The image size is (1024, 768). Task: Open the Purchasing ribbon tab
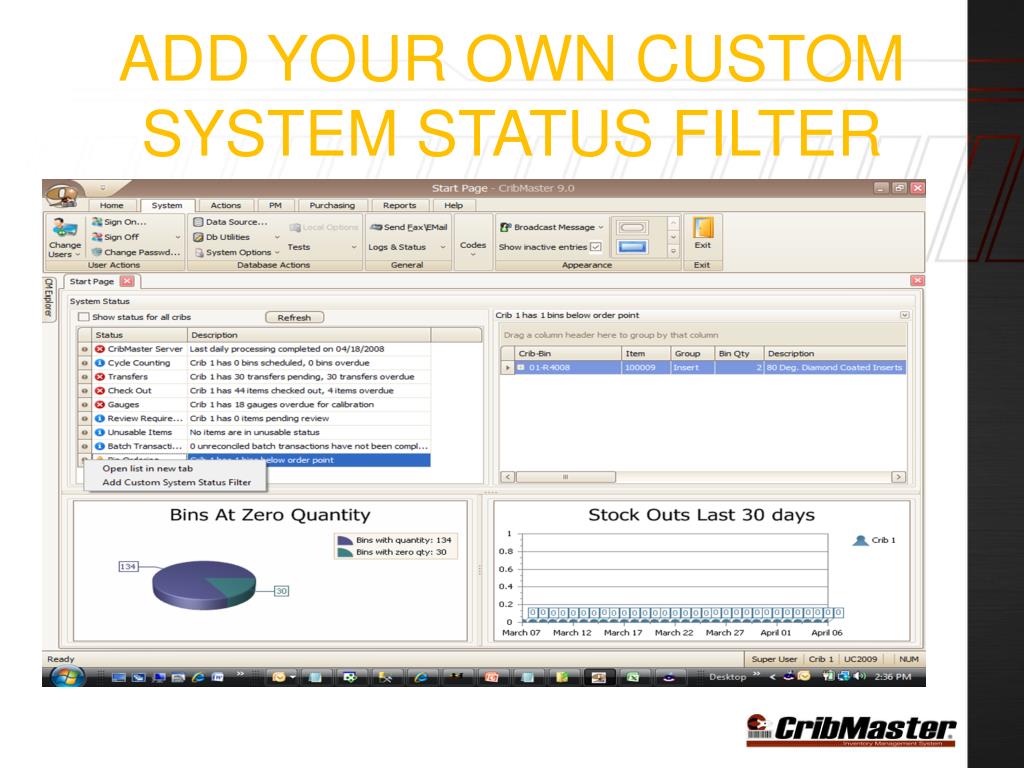(332, 206)
